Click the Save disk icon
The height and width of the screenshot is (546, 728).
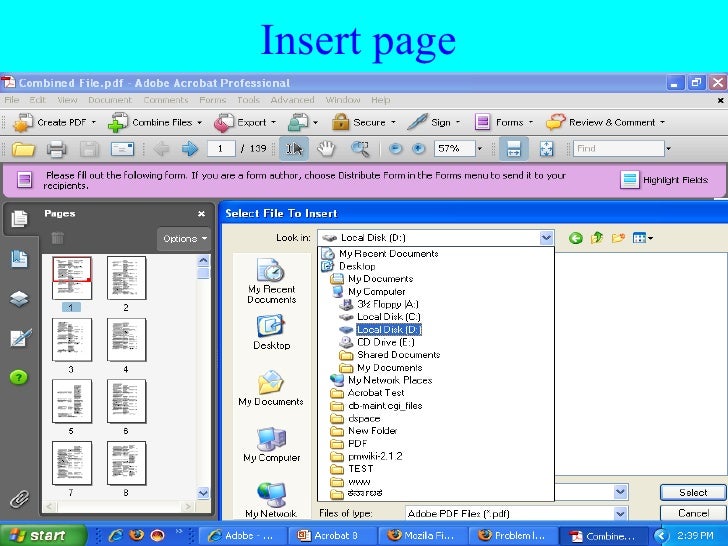89,149
